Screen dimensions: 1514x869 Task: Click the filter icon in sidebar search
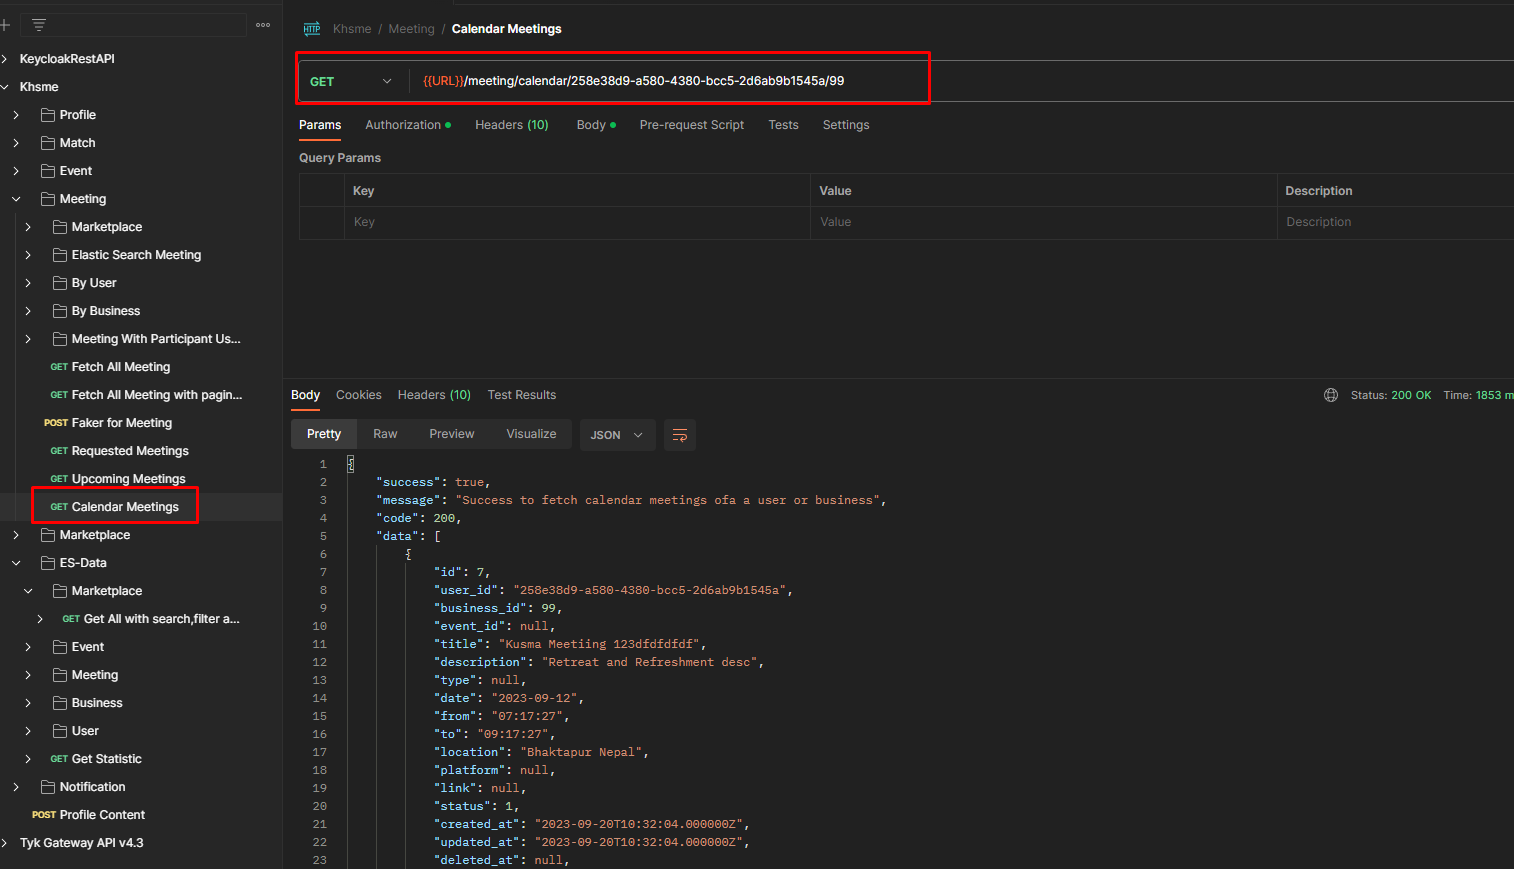point(39,24)
